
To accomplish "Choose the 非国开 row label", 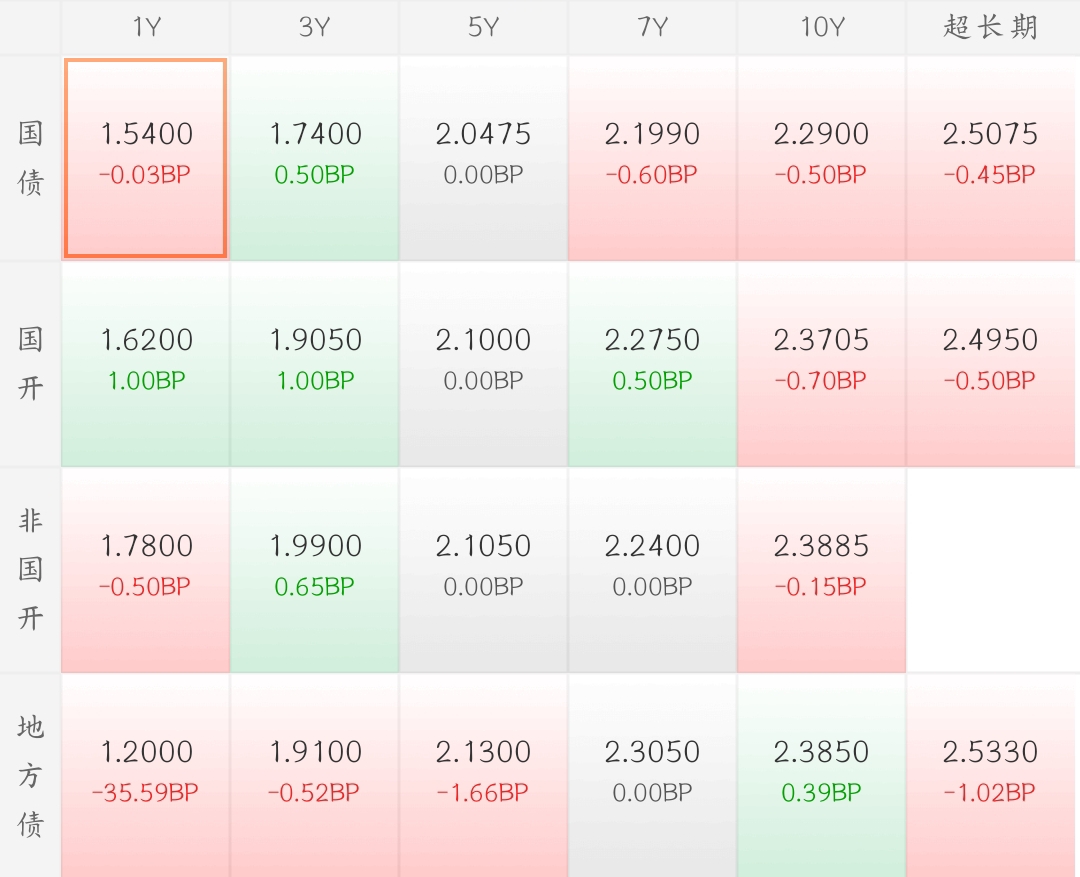I will (x=30, y=570).
